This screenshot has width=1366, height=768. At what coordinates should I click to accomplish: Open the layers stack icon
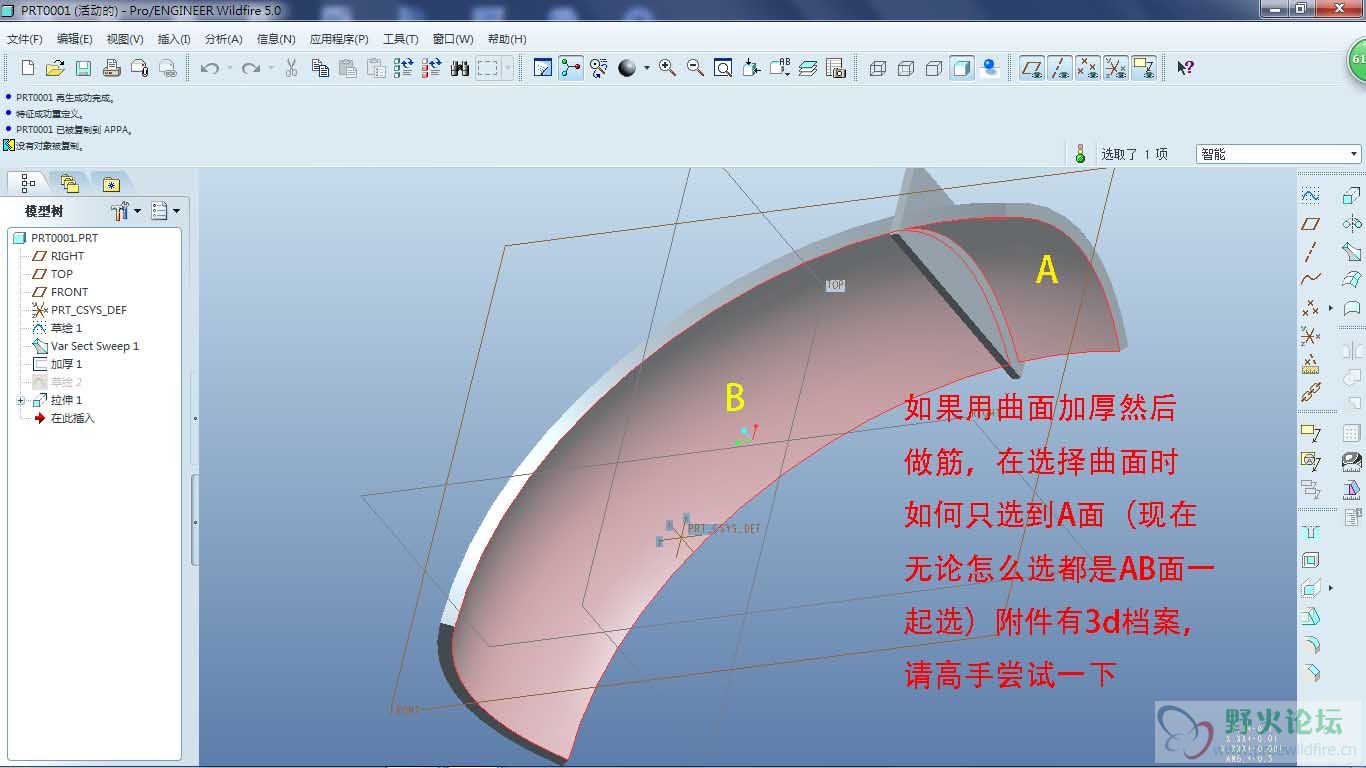(808, 68)
